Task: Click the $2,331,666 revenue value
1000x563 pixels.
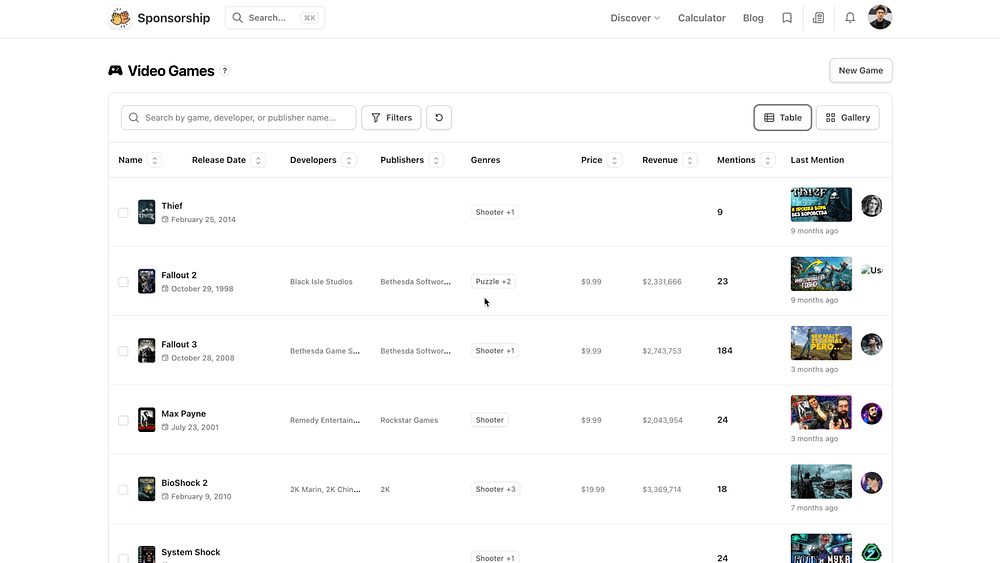Action: pos(662,282)
